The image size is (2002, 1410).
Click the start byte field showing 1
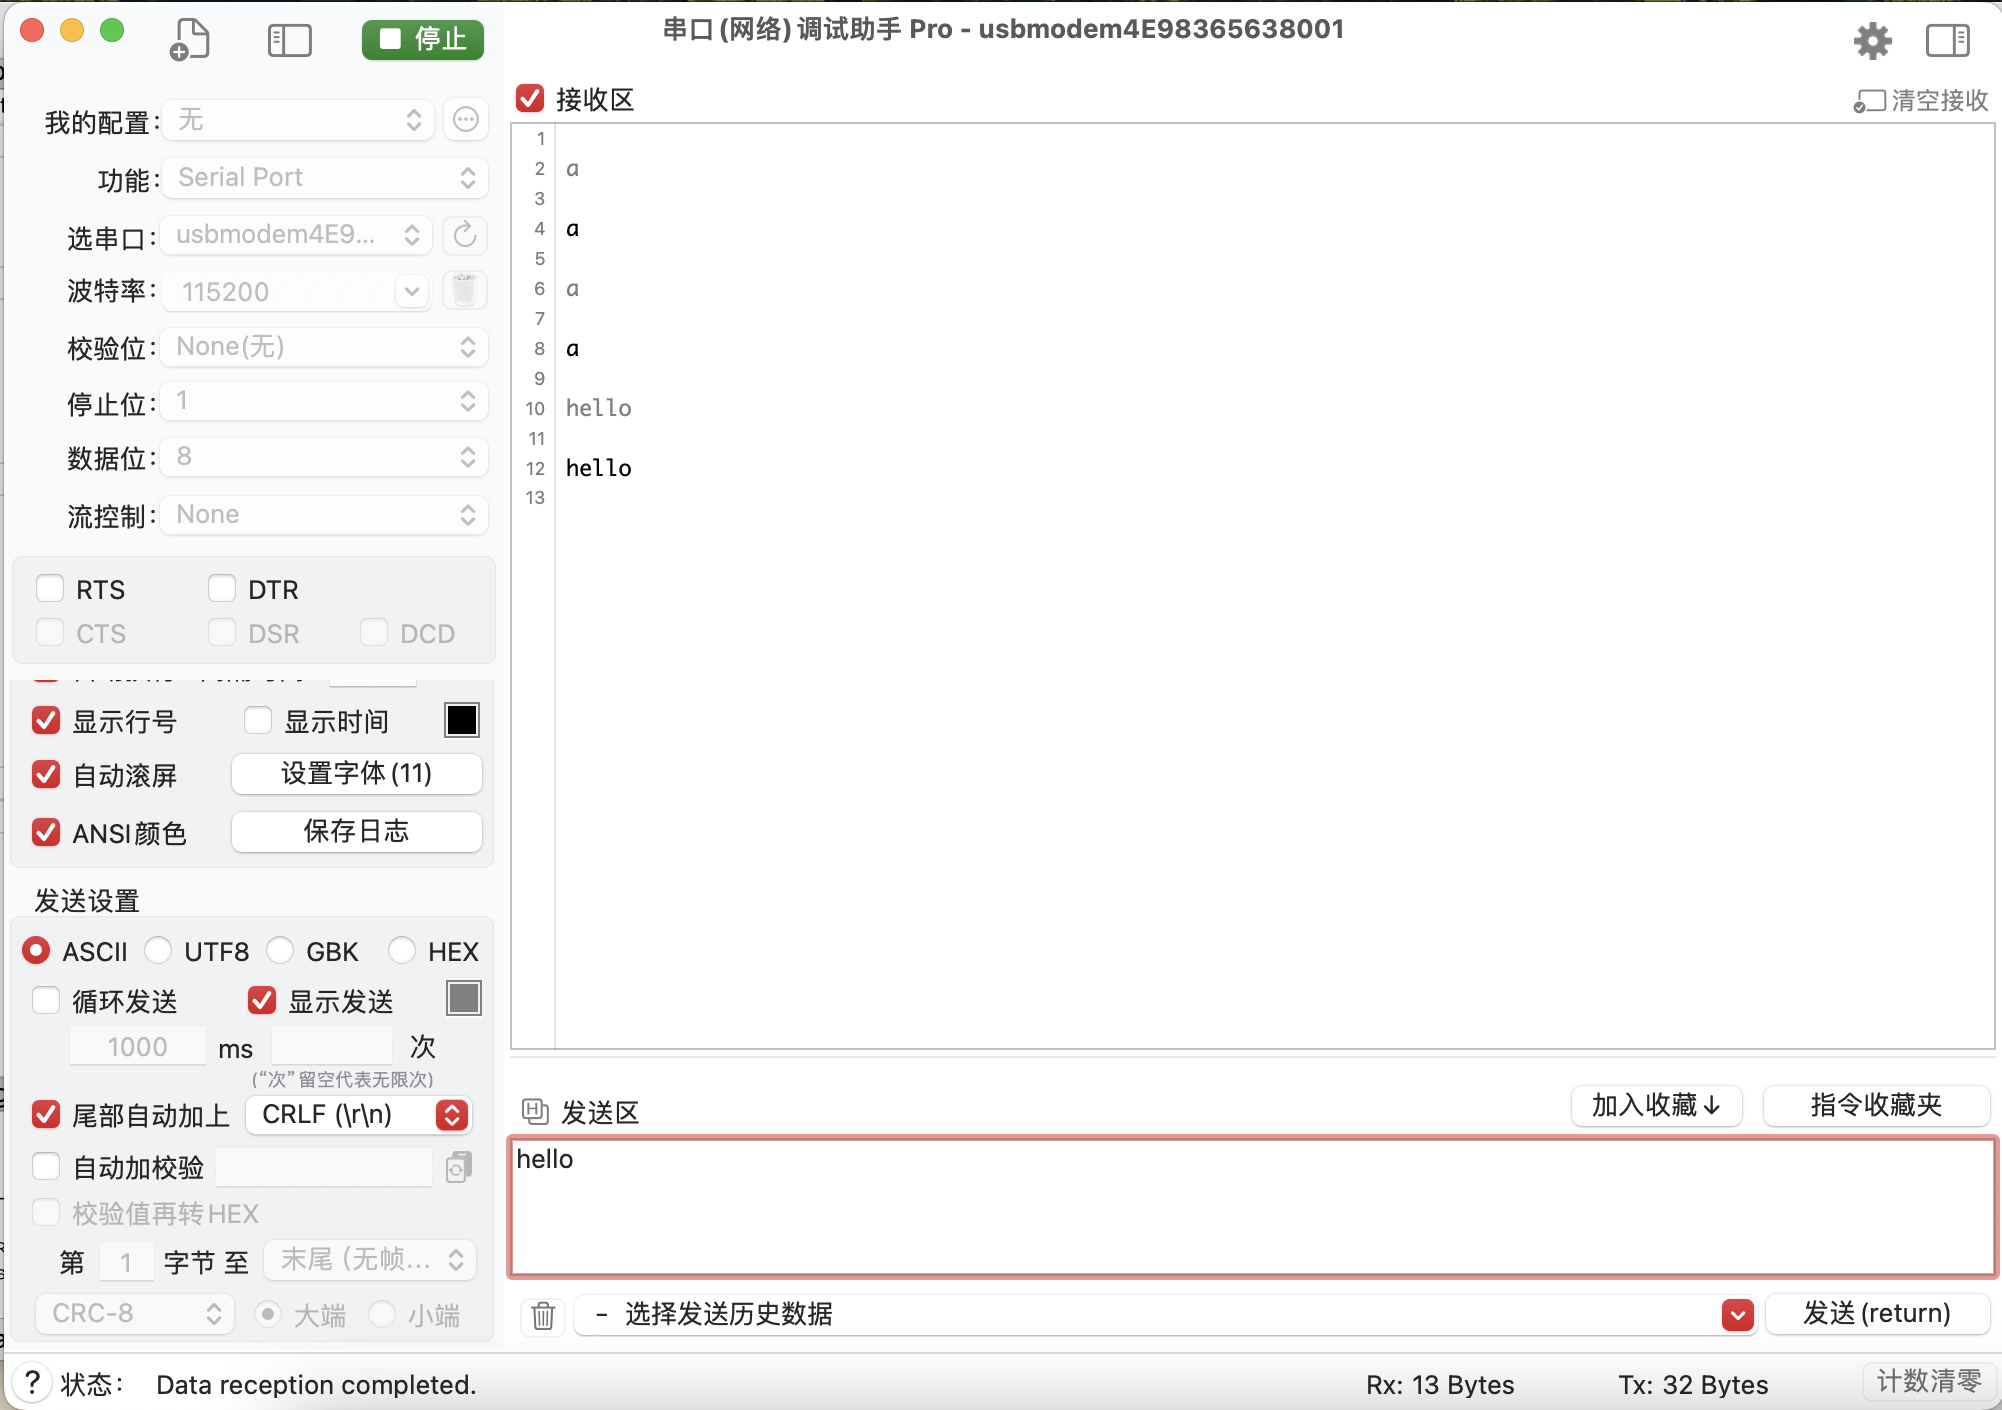(126, 1262)
